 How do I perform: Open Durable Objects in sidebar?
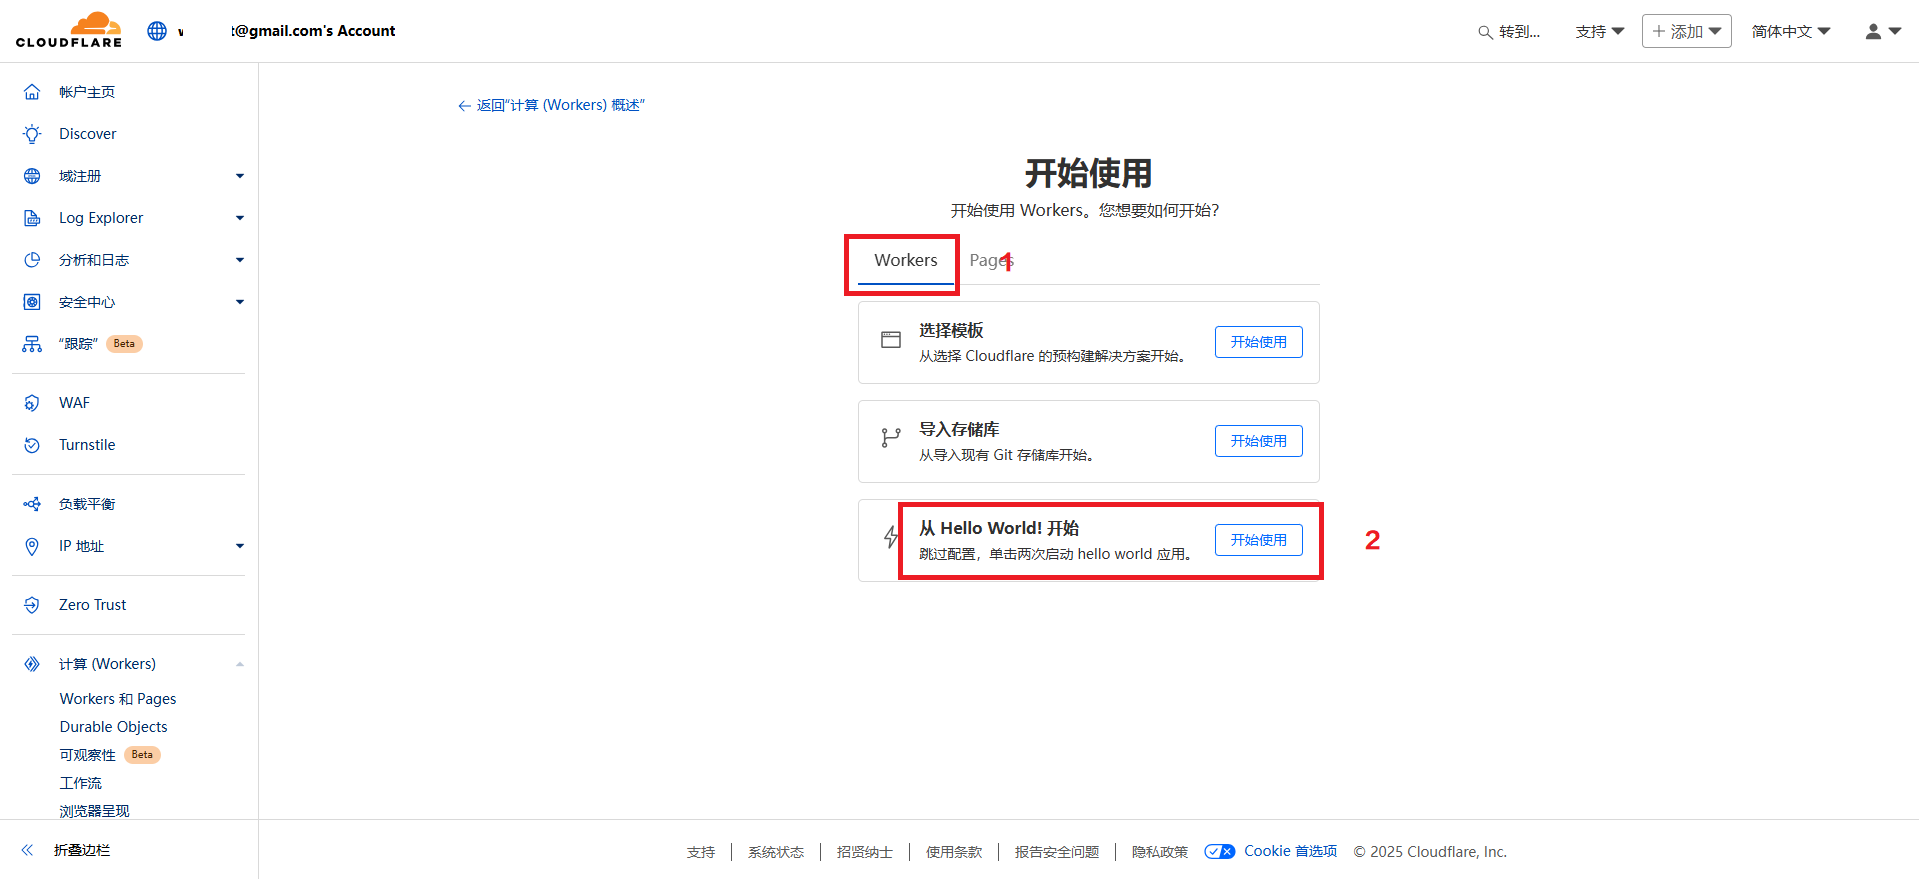point(113,727)
